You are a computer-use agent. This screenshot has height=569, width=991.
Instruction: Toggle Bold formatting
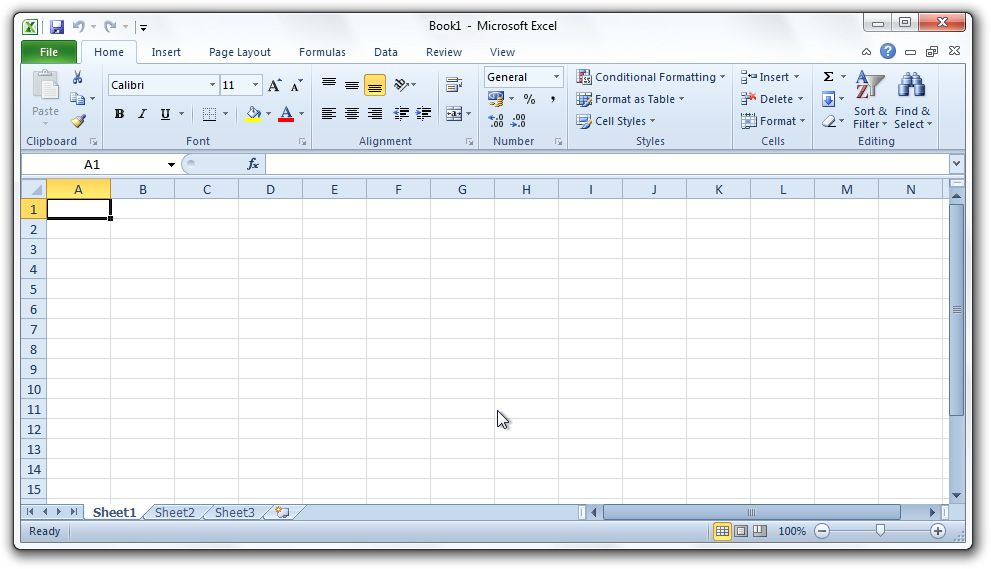pyautogui.click(x=119, y=114)
